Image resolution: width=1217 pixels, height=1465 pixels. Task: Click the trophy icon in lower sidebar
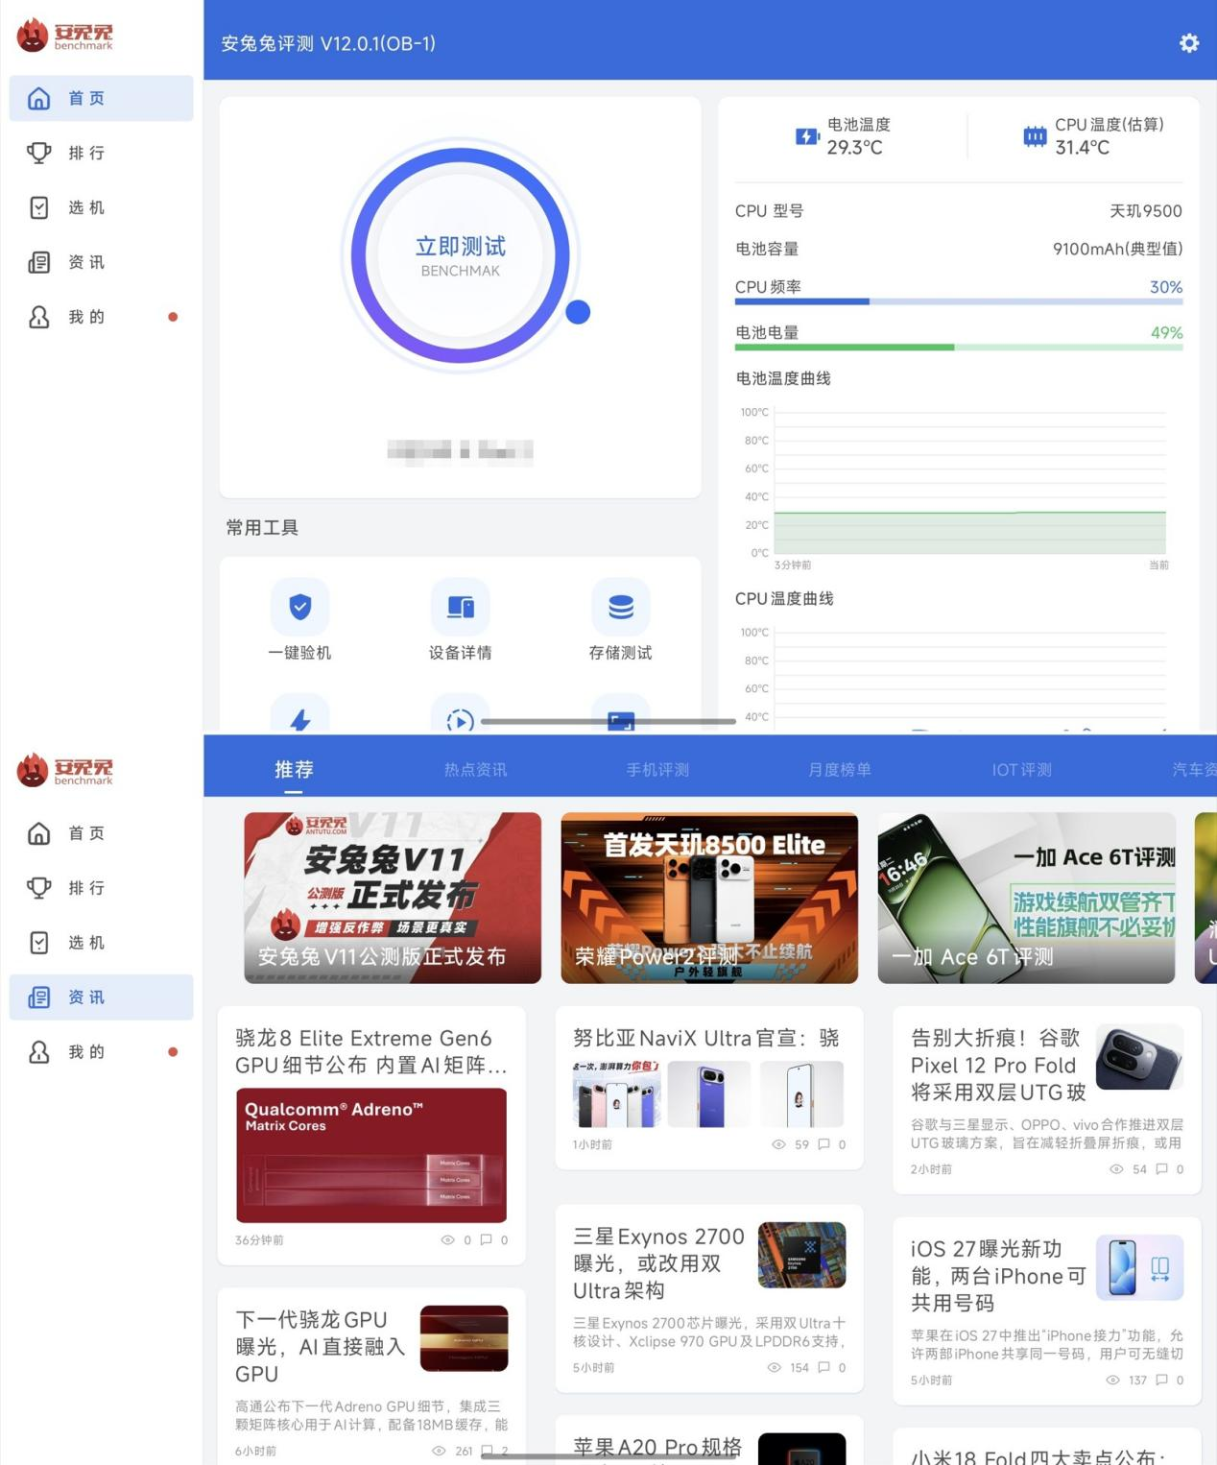click(39, 888)
